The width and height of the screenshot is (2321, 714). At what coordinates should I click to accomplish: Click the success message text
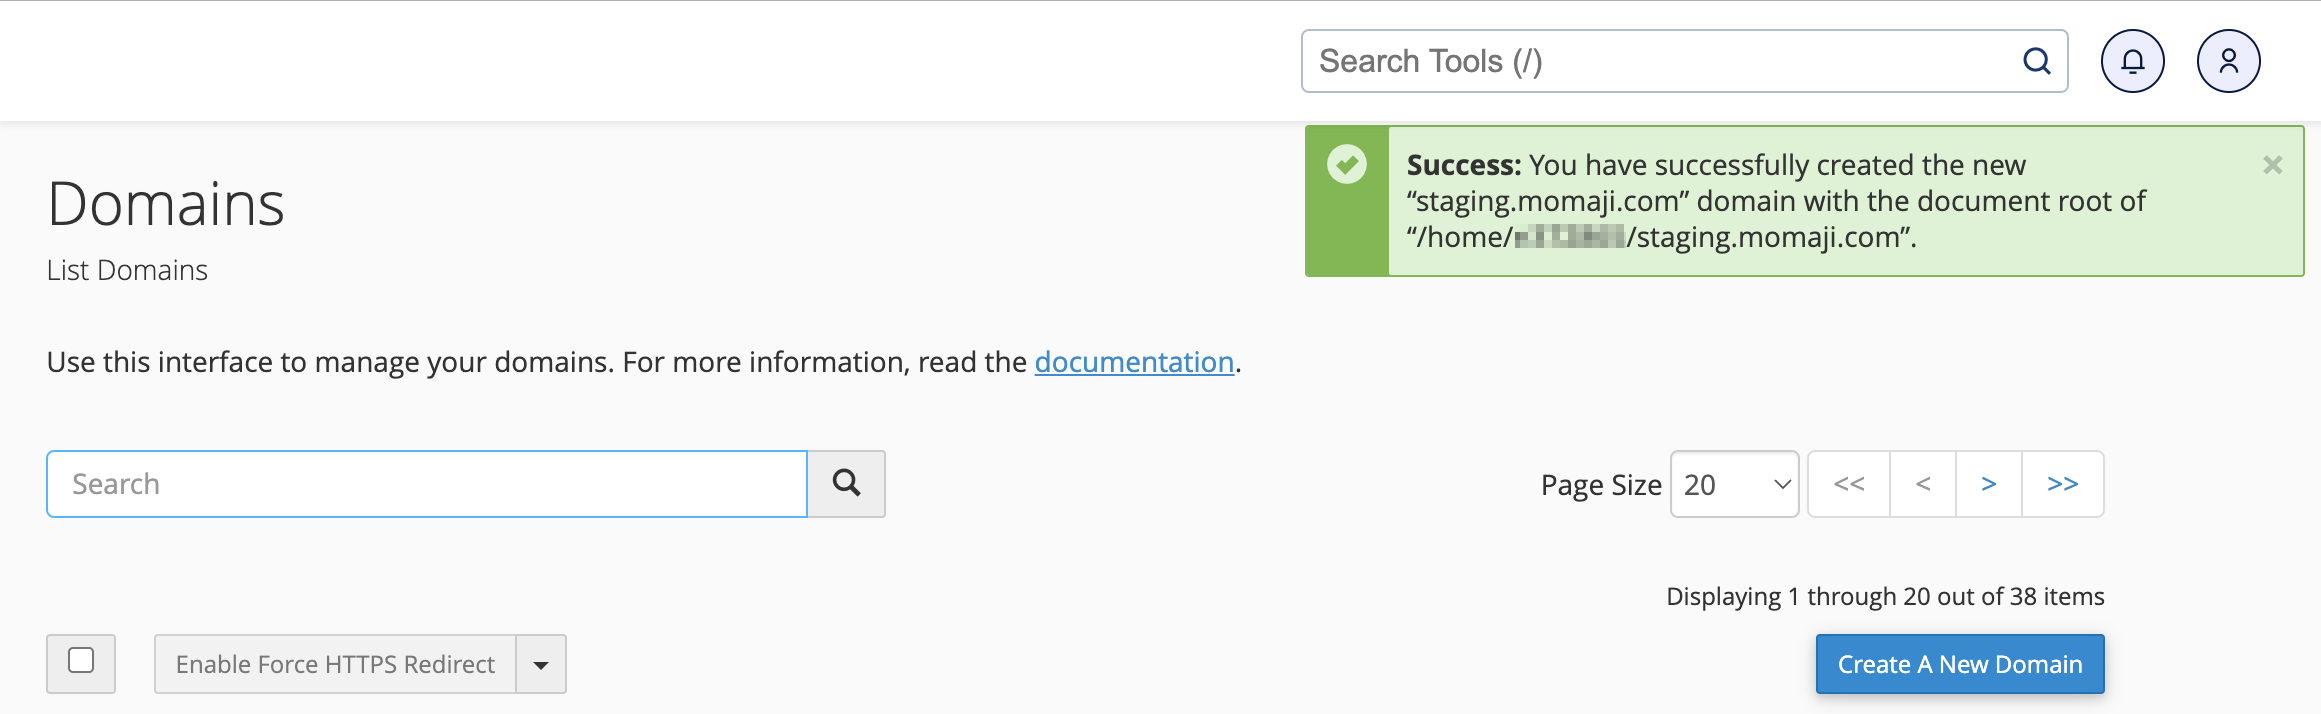click(x=1776, y=201)
